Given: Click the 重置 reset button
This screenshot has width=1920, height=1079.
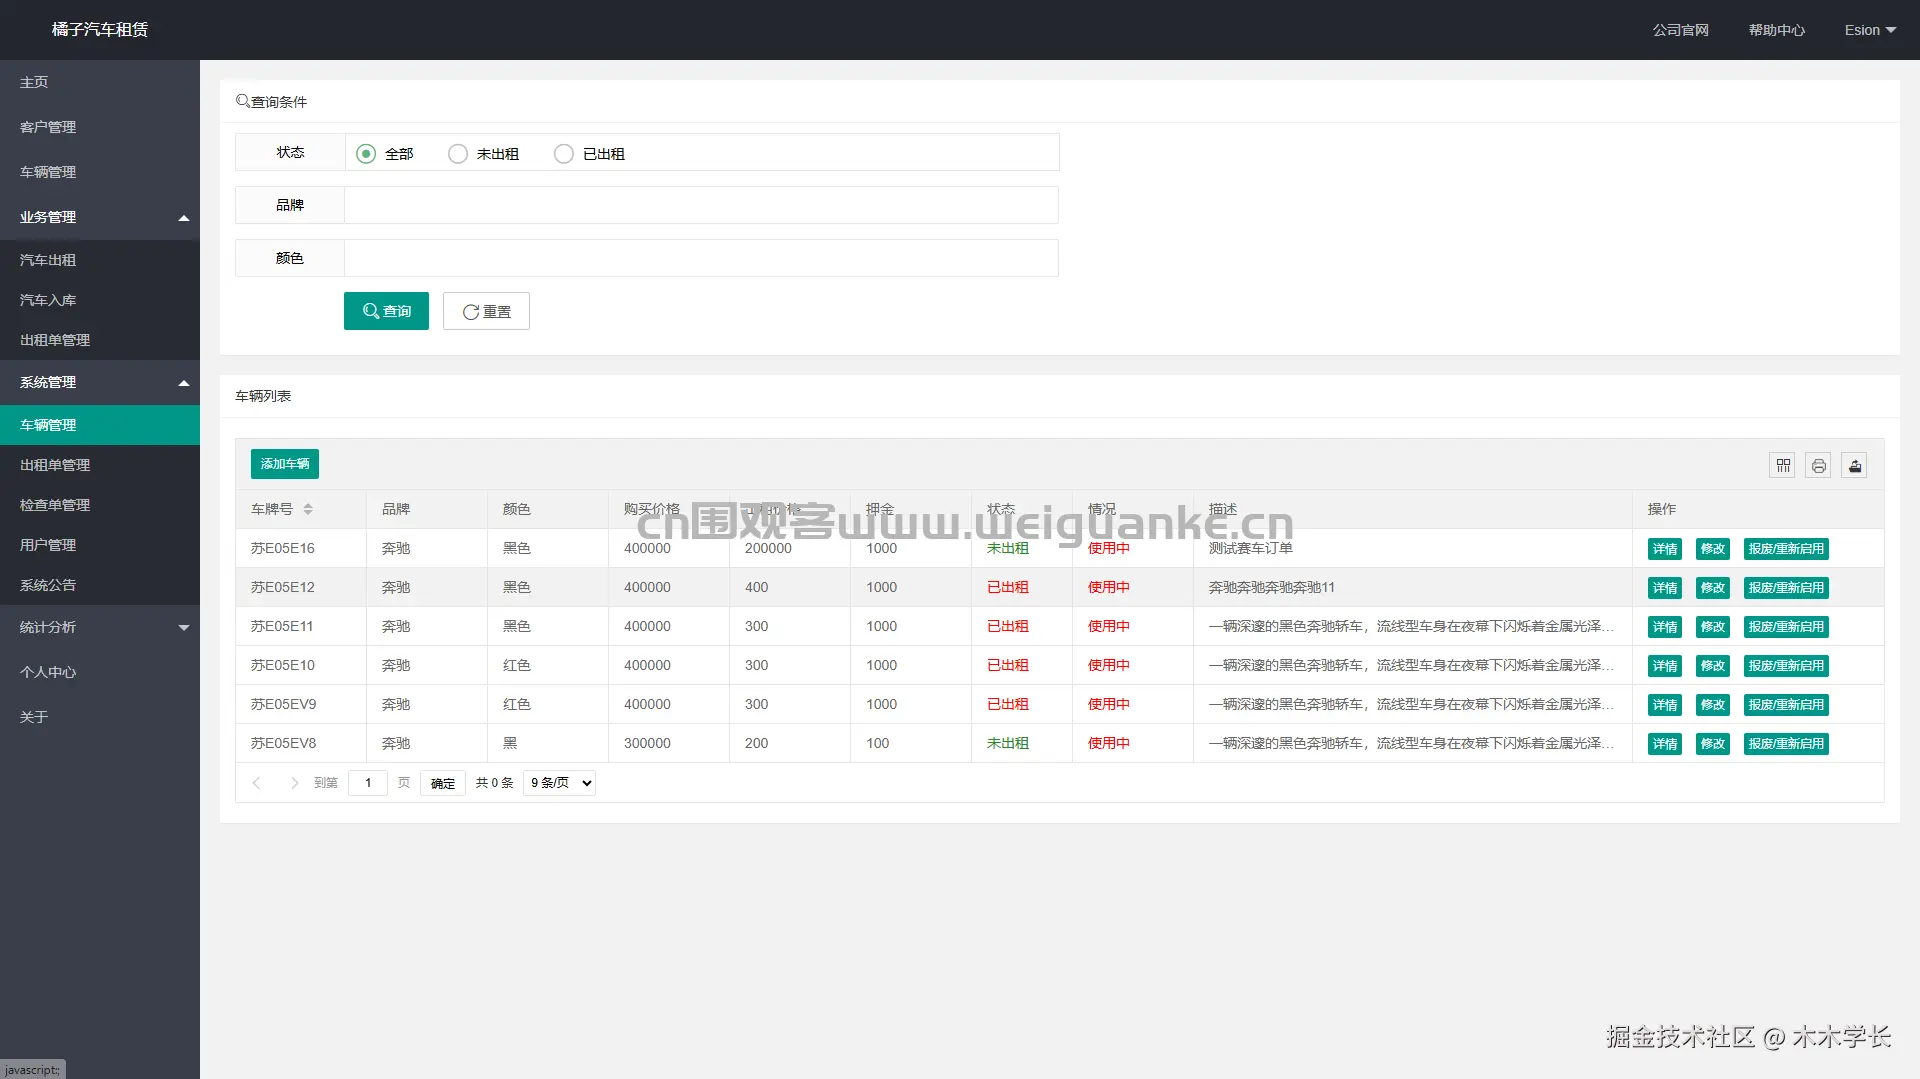Looking at the screenshot, I should point(486,311).
